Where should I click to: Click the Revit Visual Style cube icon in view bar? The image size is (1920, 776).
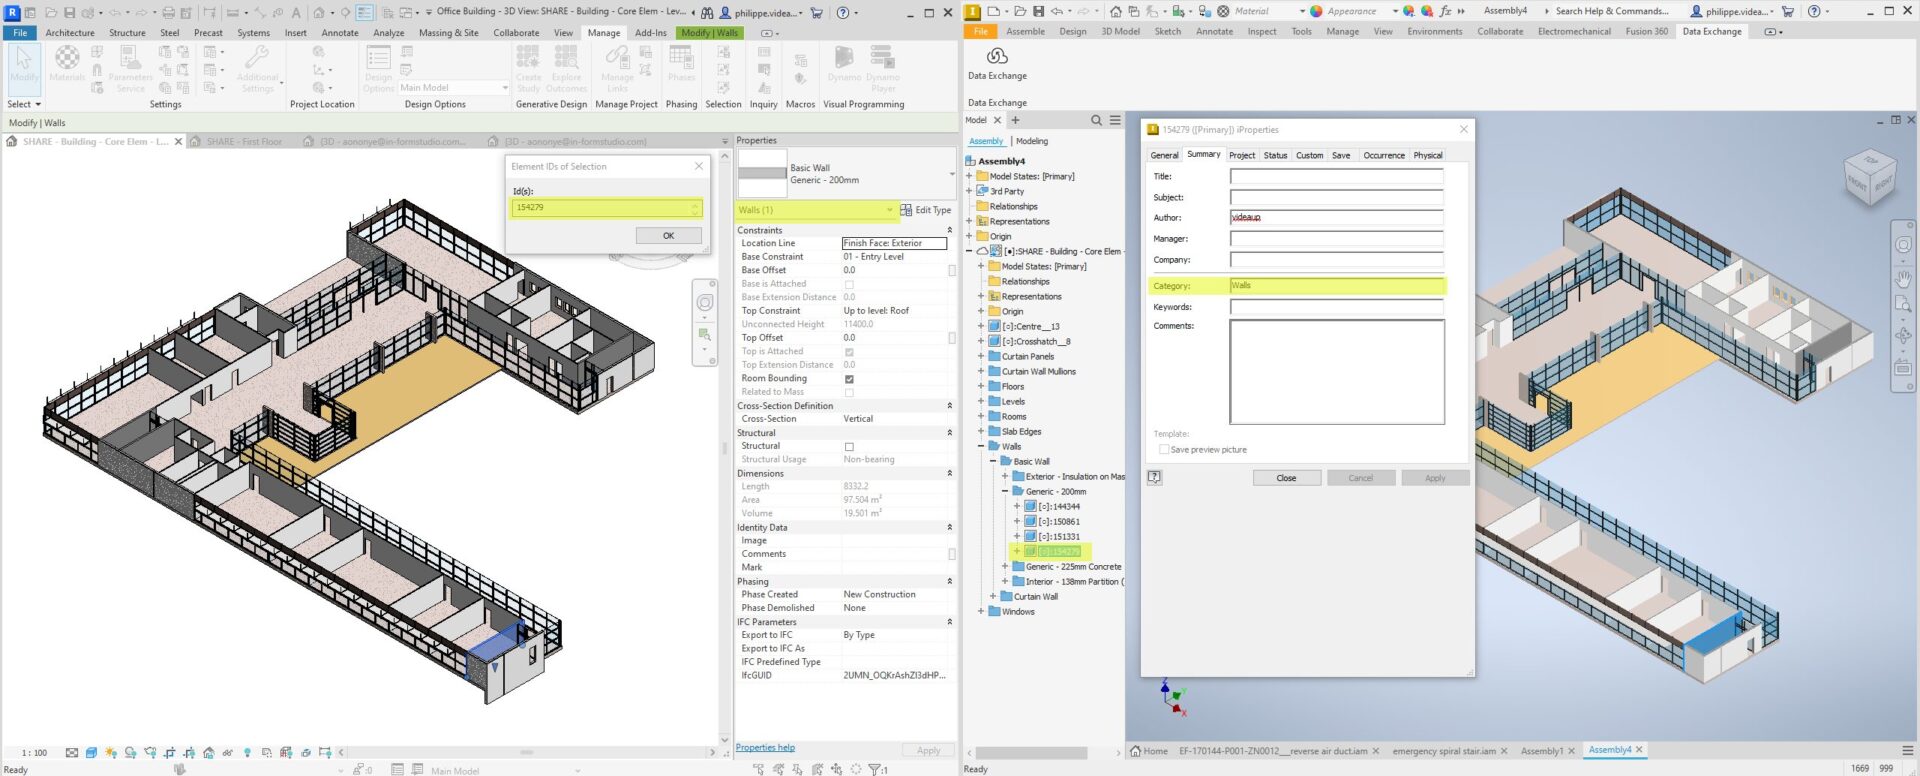pyautogui.click(x=91, y=753)
